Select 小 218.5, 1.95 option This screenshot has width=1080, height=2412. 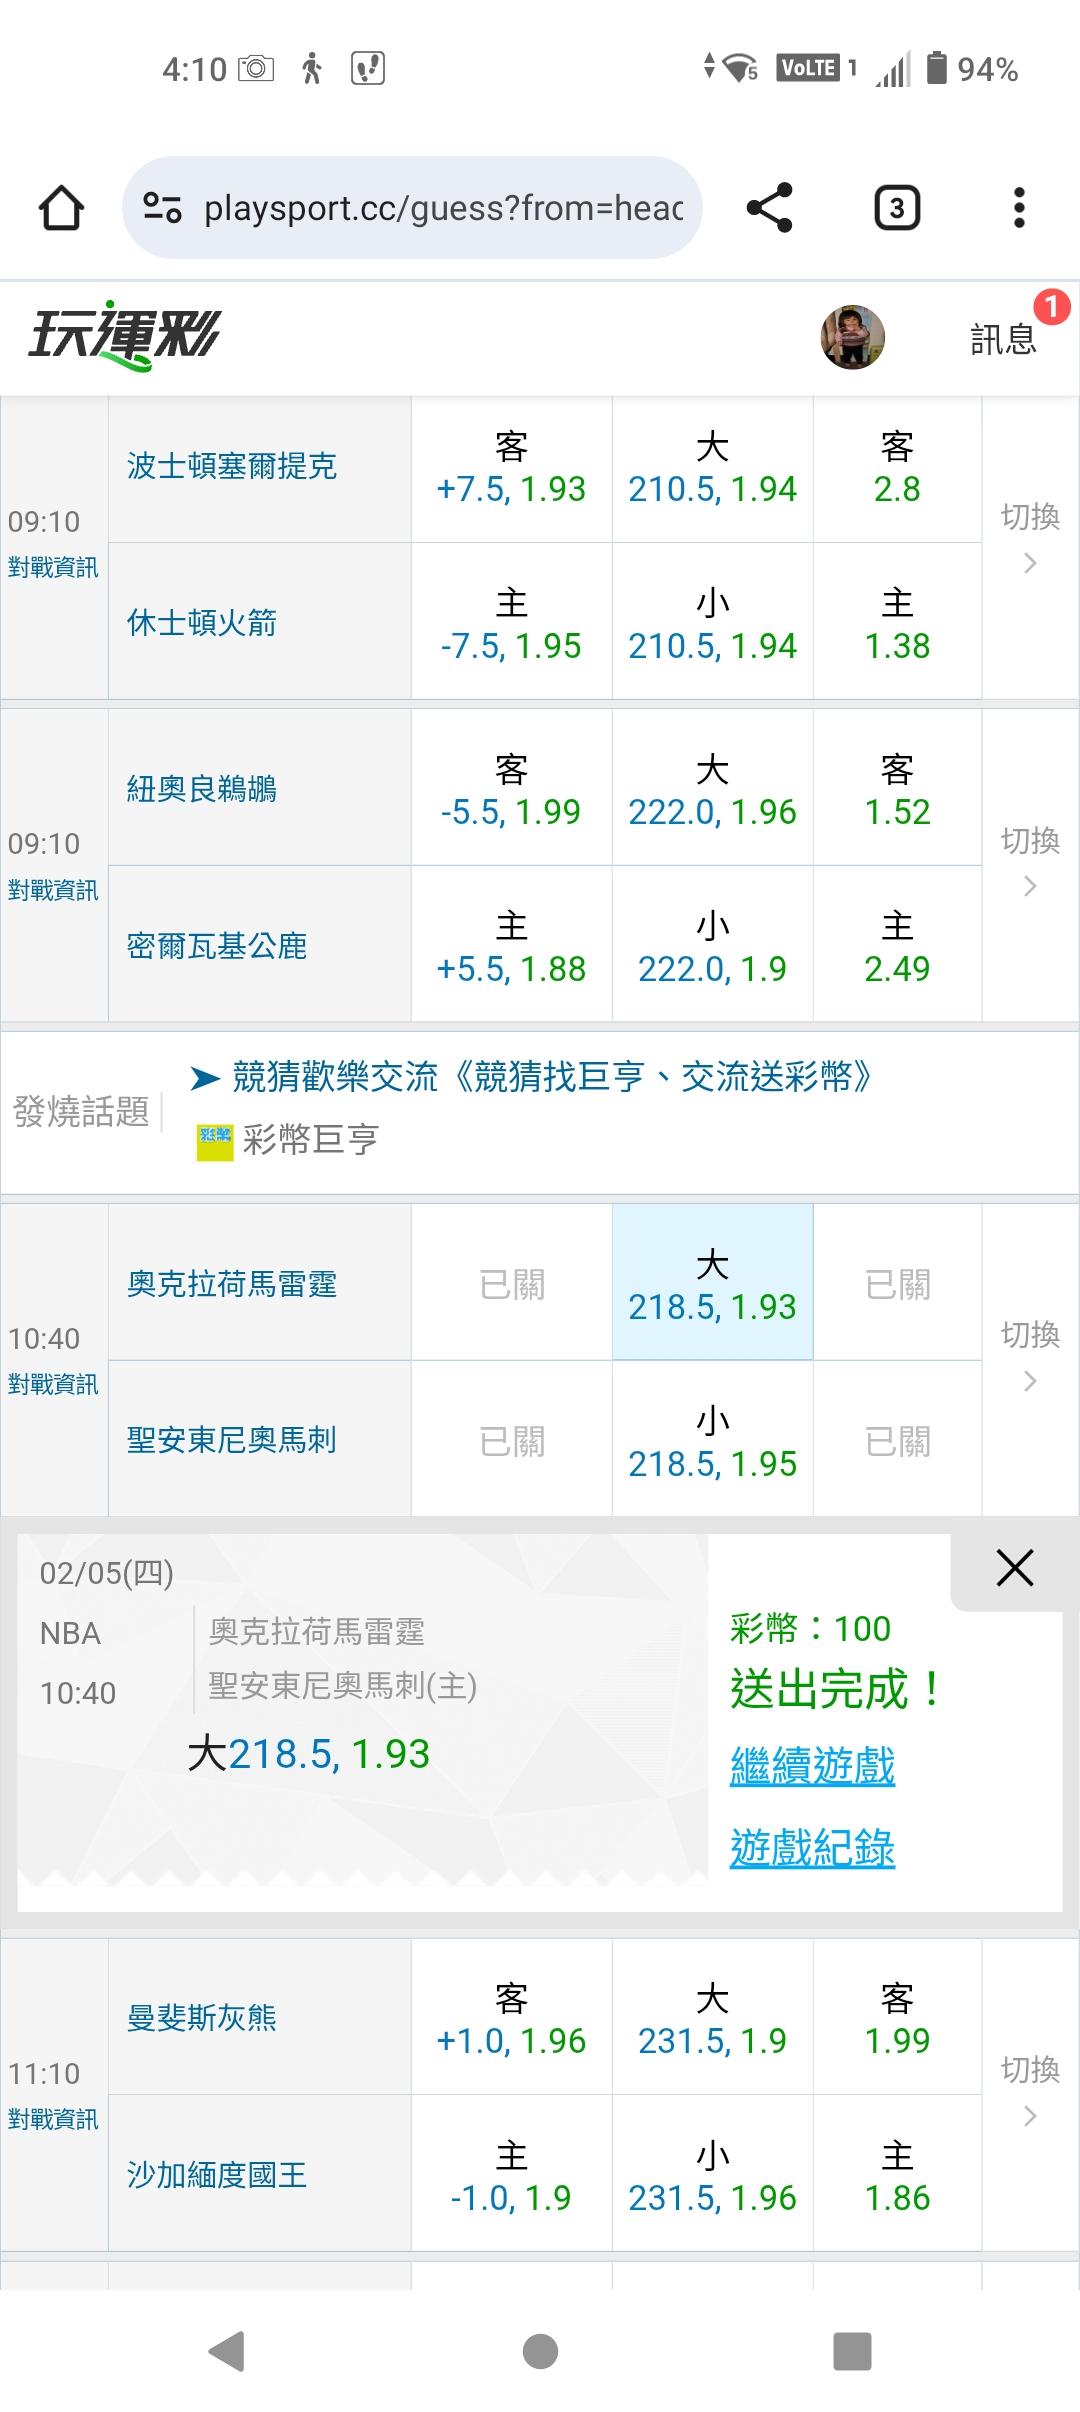click(712, 1441)
